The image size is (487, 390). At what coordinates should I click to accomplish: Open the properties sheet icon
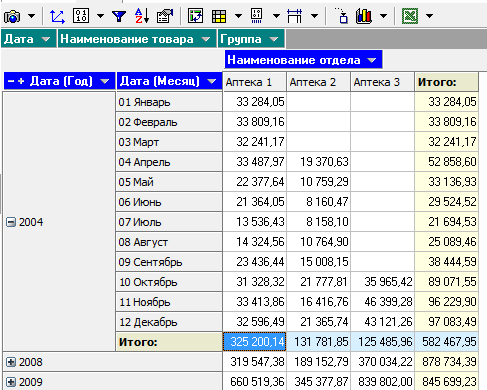pyautogui.click(x=165, y=16)
